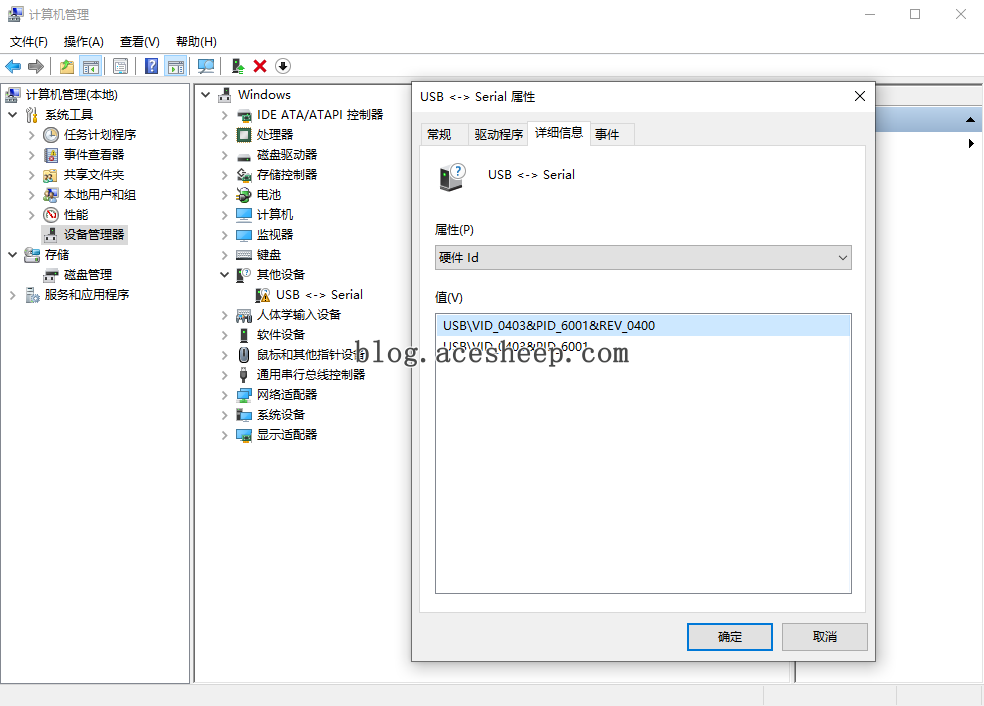Select 处理器 (Processors) category

pos(275,135)
